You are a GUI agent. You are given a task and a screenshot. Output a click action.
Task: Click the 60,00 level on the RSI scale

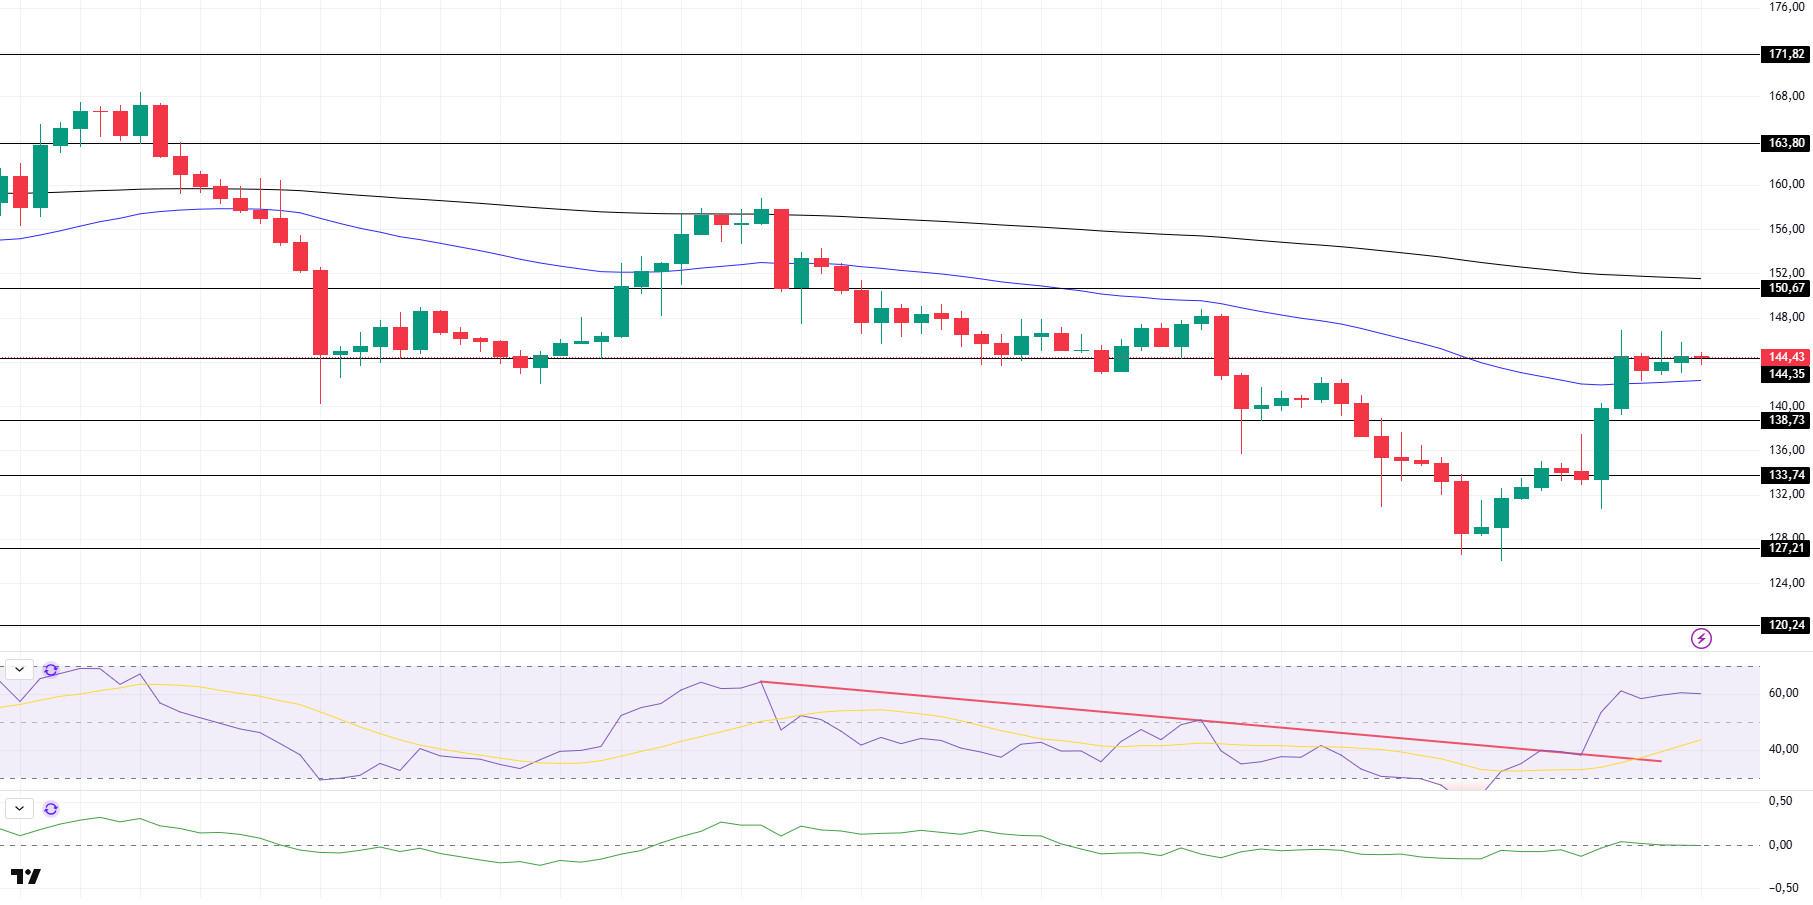click(1783, 693)
